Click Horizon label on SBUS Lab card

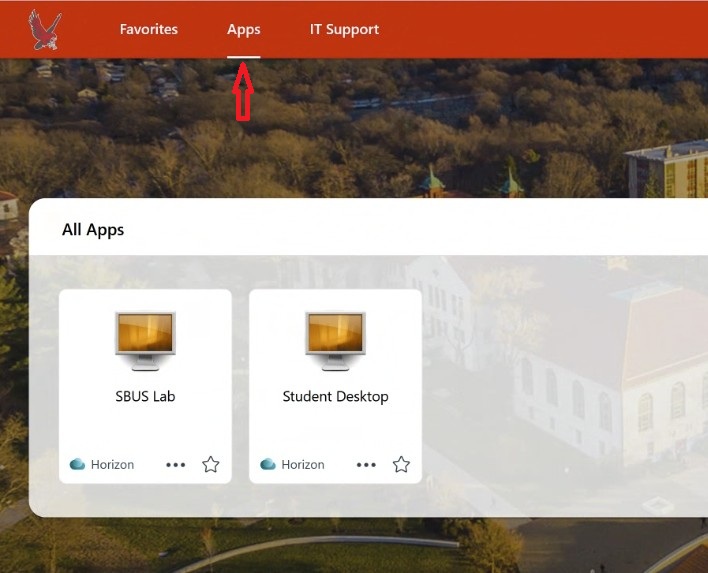[112, 465]
